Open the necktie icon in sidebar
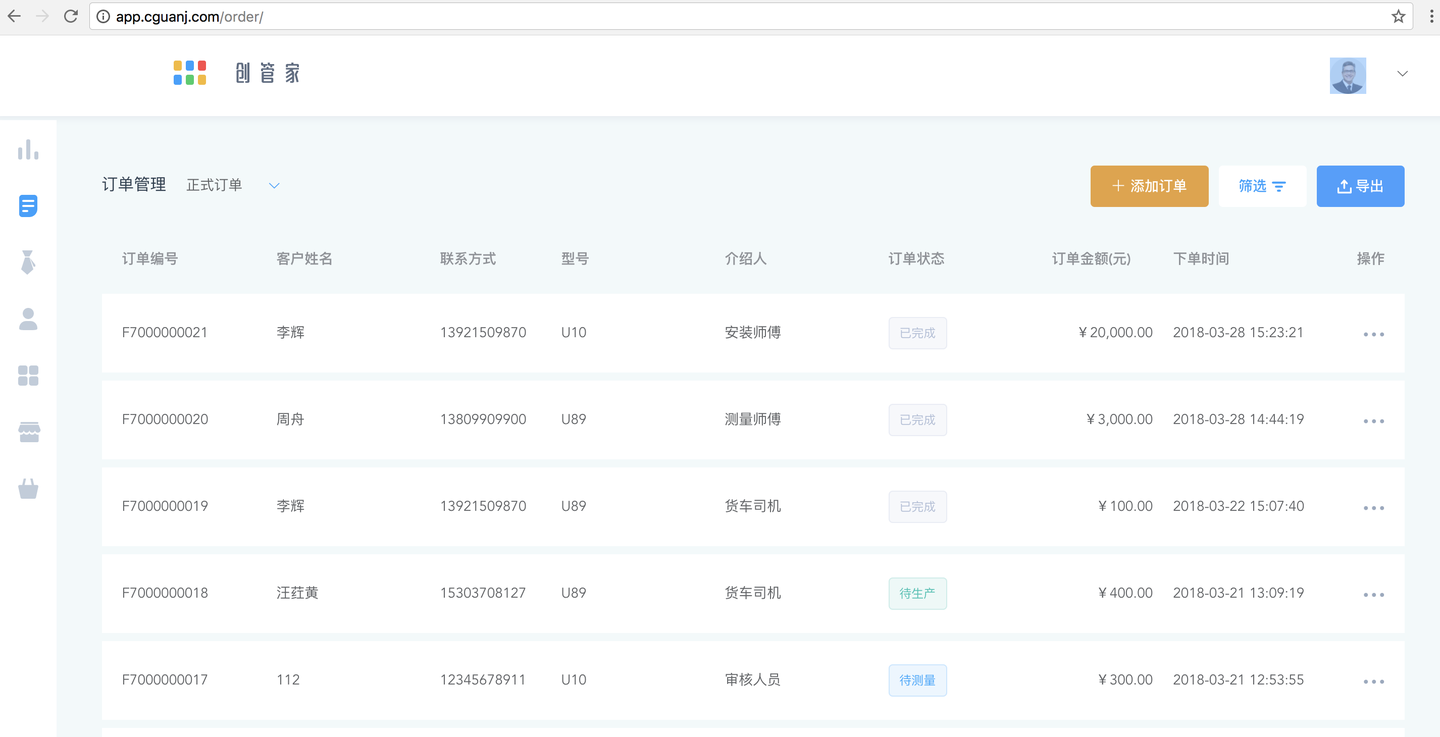1440x737 pixels. click(28, 263)
